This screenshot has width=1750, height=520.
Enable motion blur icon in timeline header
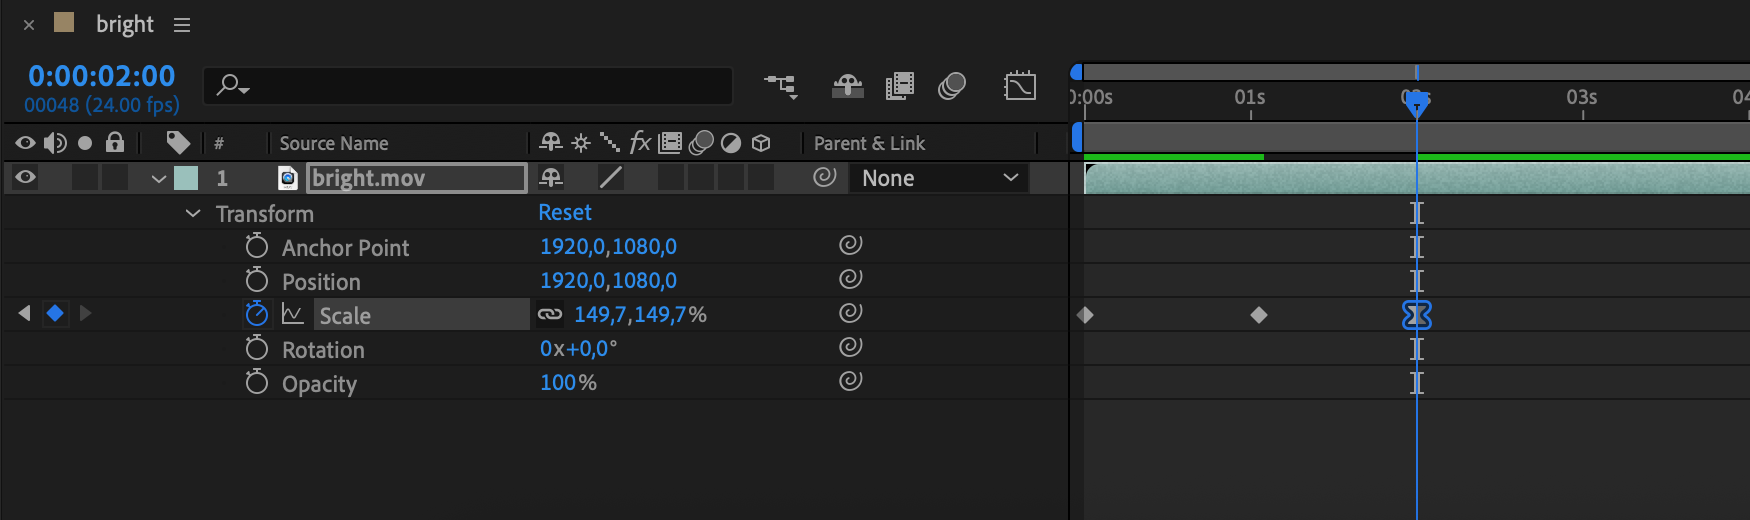coord(952,86)
